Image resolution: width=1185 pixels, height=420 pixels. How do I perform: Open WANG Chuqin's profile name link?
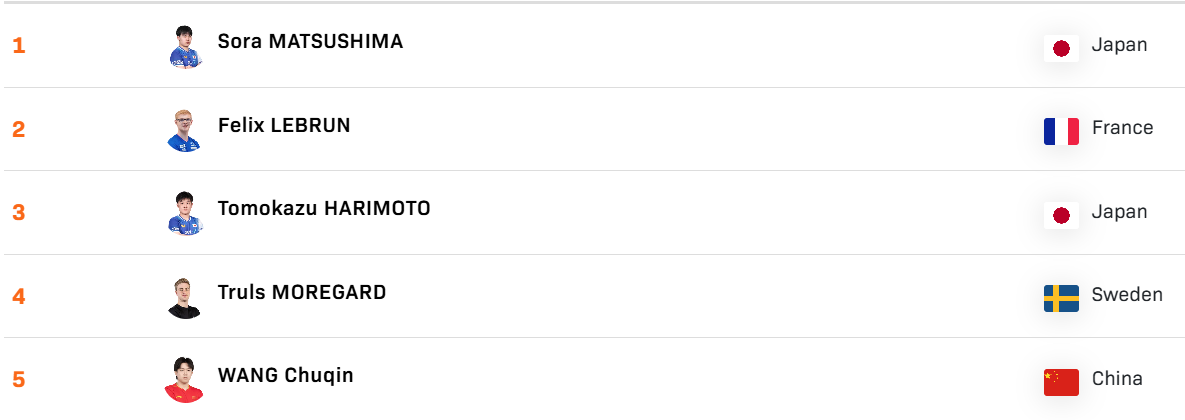286,375
